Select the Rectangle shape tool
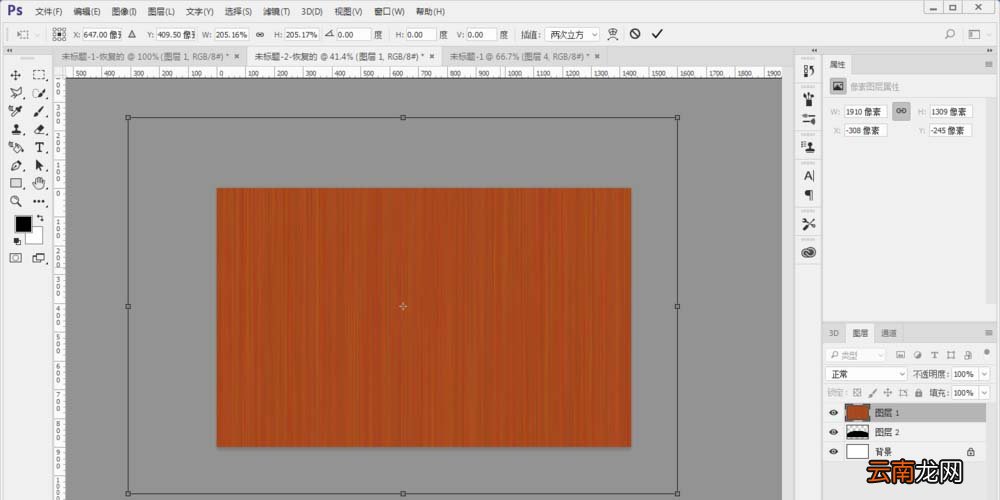Viewport: 1000px width, 500px height. click(15, 183)
